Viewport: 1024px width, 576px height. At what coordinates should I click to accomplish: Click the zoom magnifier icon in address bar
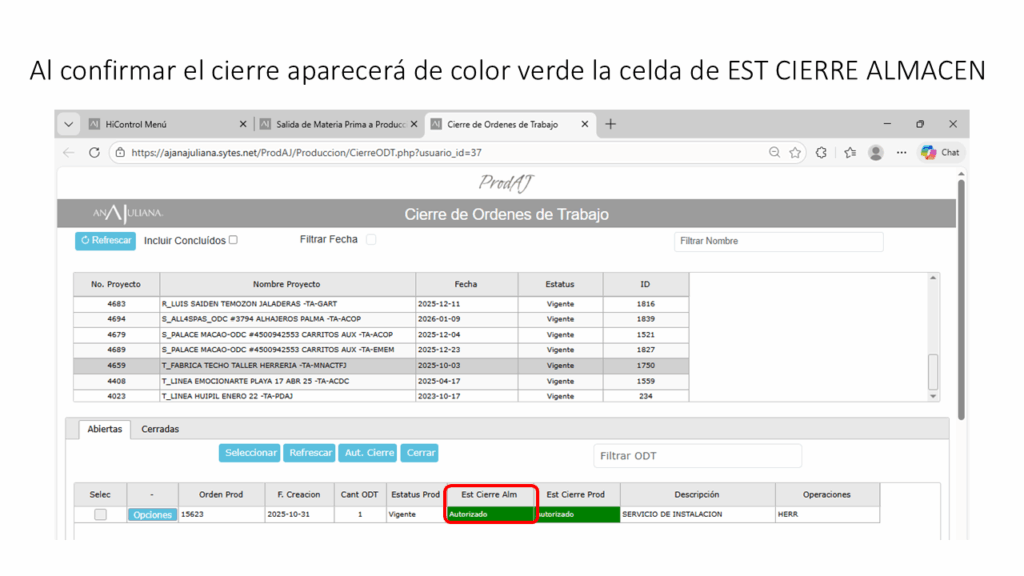tap(774, 153)
